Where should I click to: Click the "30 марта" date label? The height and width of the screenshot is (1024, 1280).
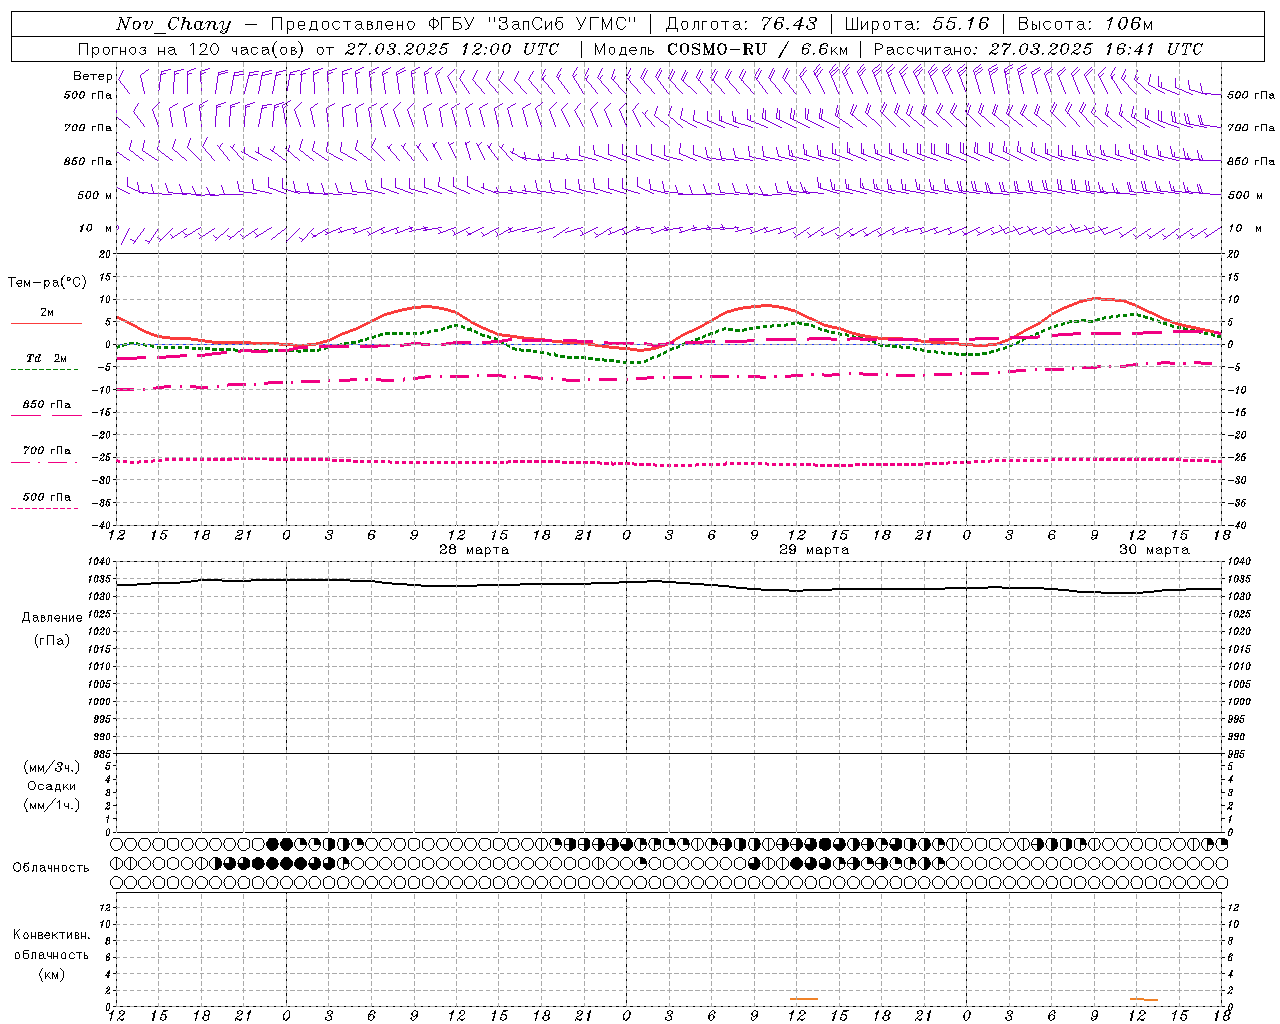point(1154,550)
